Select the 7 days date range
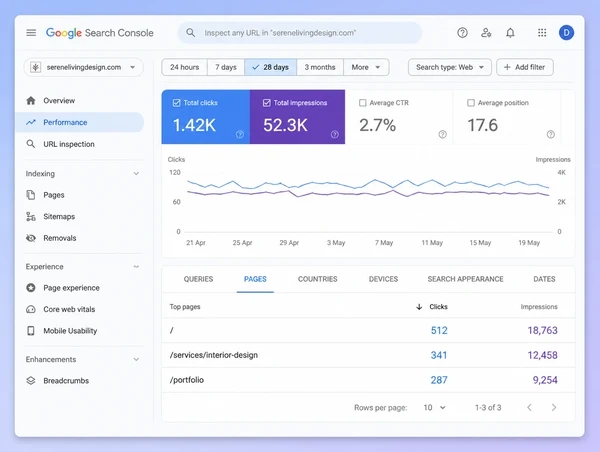Image resolution: width=600 pixels, height=452 pixels. pos(226,67)
